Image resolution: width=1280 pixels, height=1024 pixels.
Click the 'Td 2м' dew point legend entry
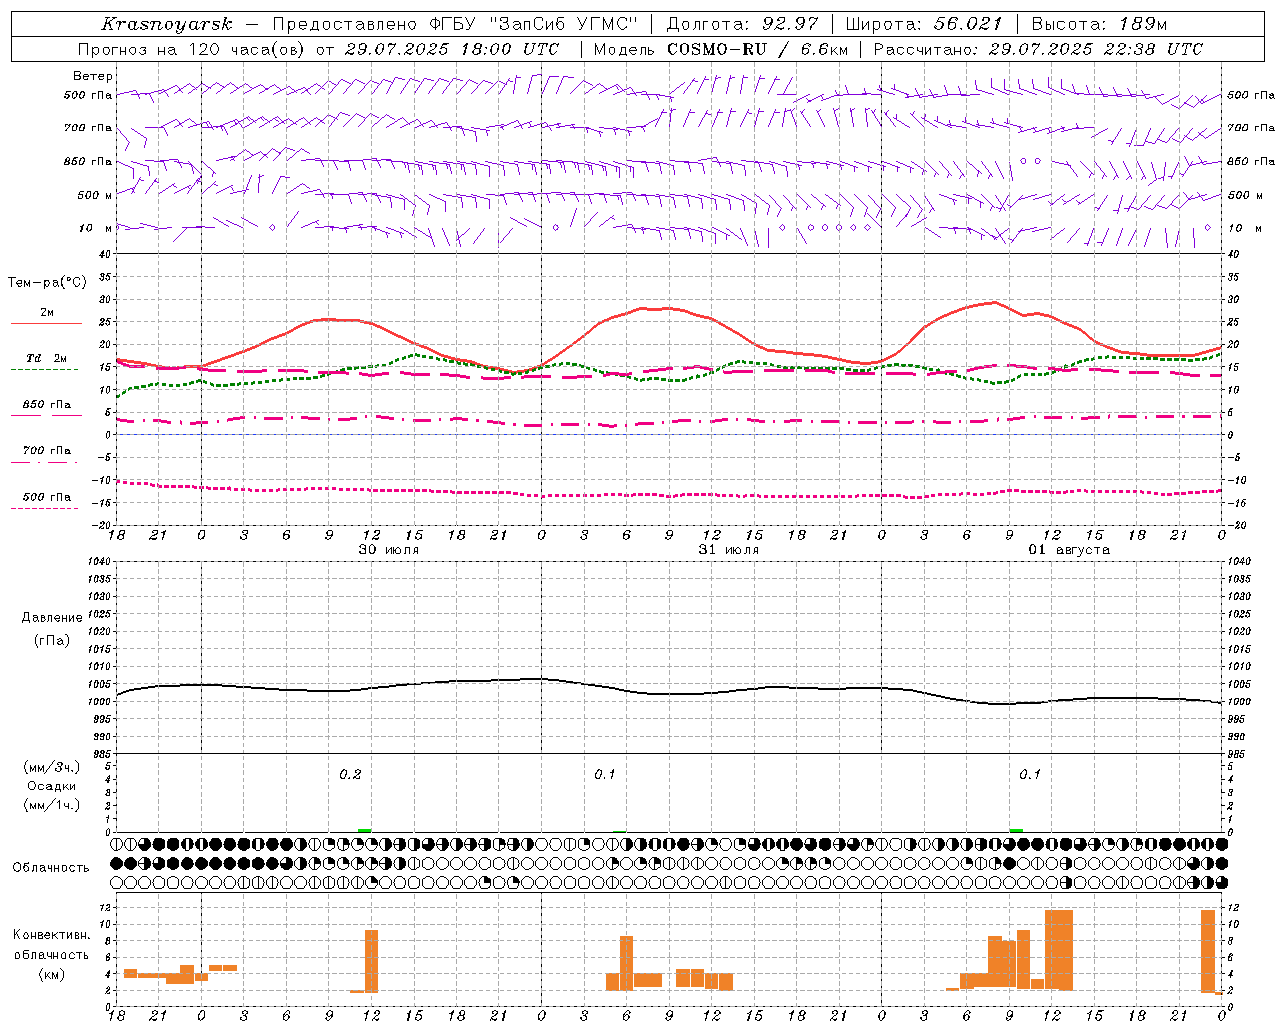(47, 358)
